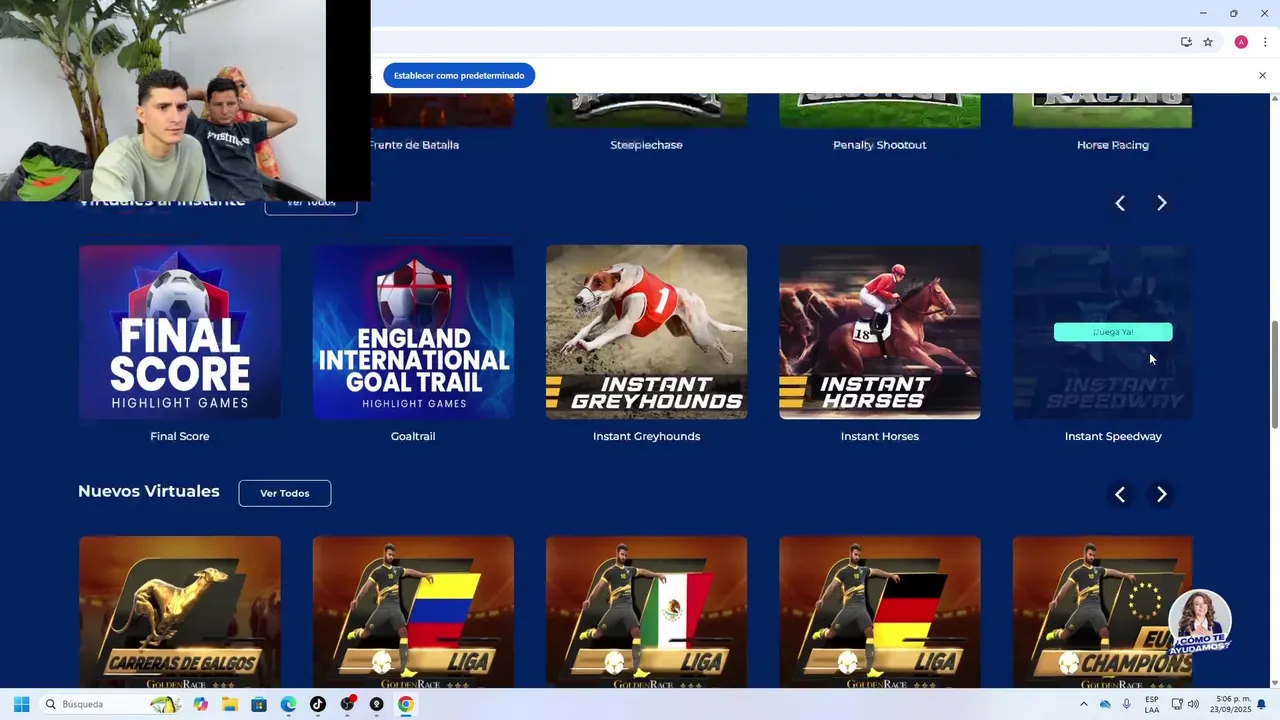
Task: Open the notifications bell icon
Action: [1261, 704]
